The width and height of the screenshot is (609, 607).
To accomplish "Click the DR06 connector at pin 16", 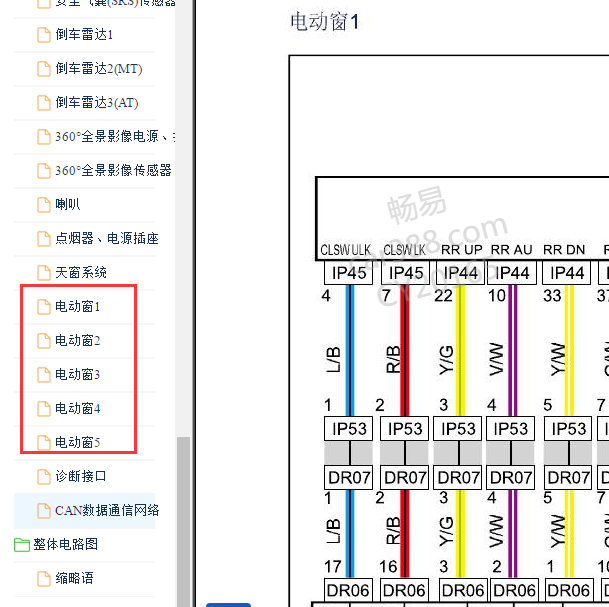I will [404, 591].
